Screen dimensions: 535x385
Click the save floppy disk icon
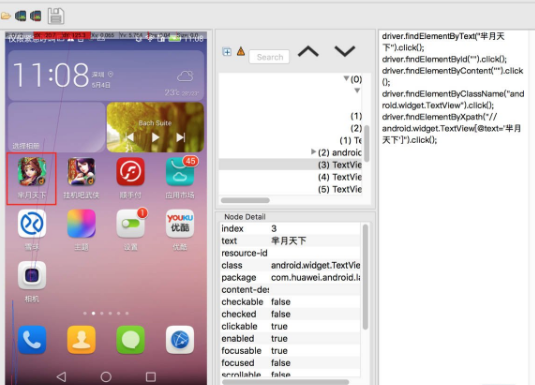pyautogui.click(x=56, y=16)
